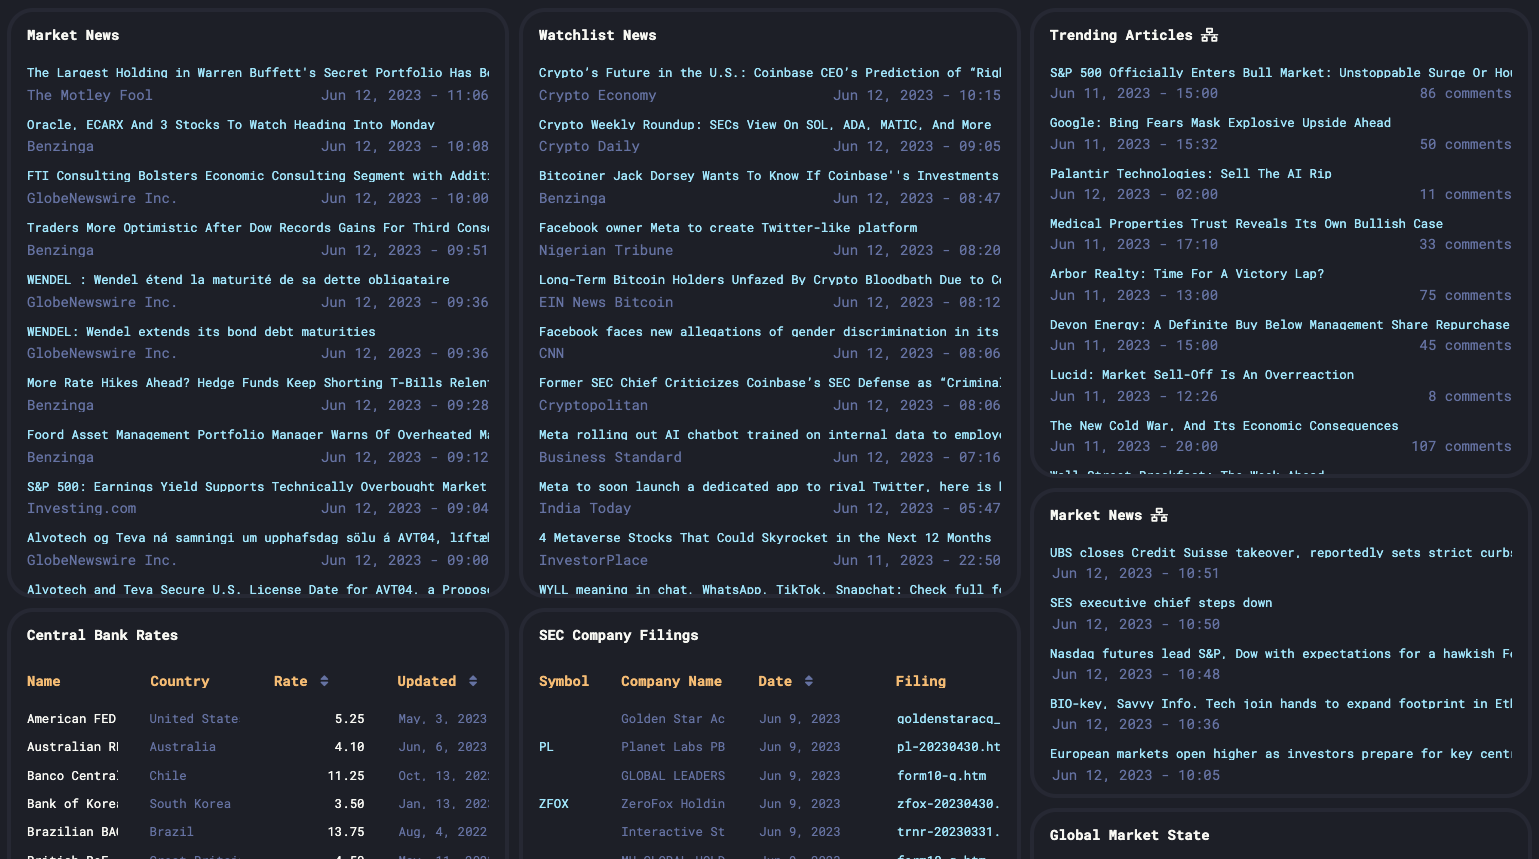
Task: Open the trnr-20230331 filing link
Action: (x=948, y=832)
